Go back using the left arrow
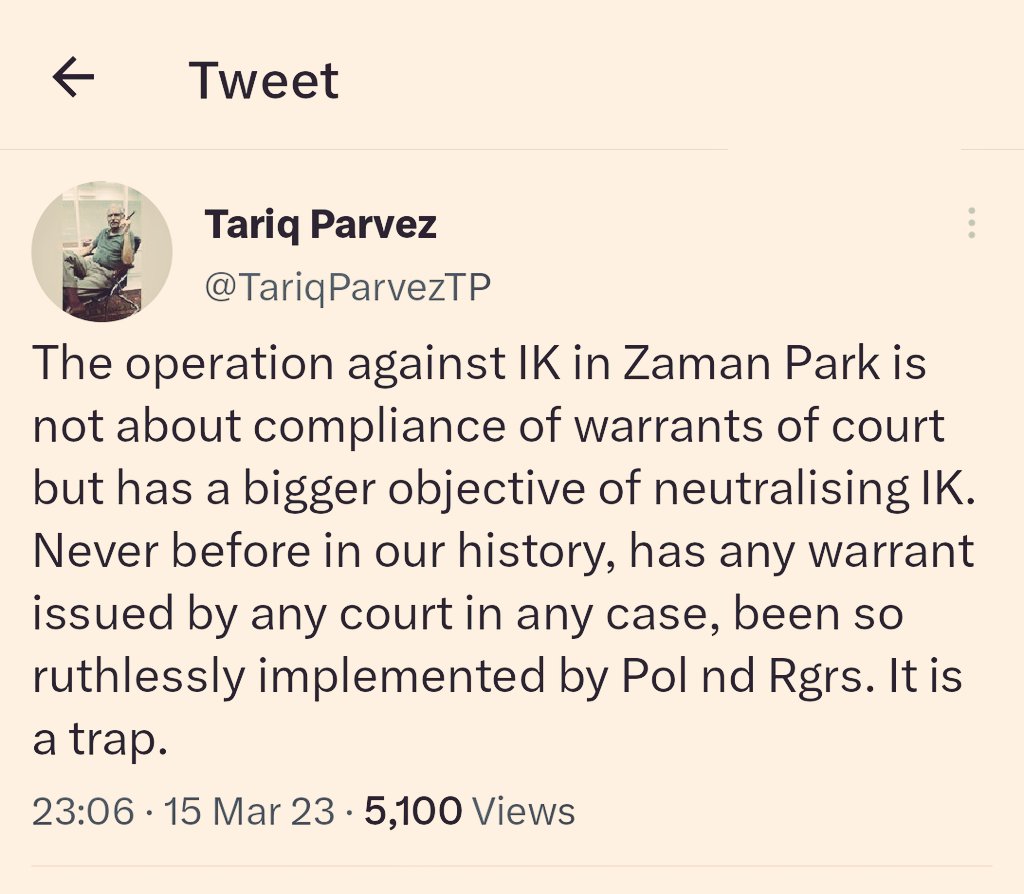The height and width of the screenshot is (894, 1024). pyautogui.click(x=73, y=78)
